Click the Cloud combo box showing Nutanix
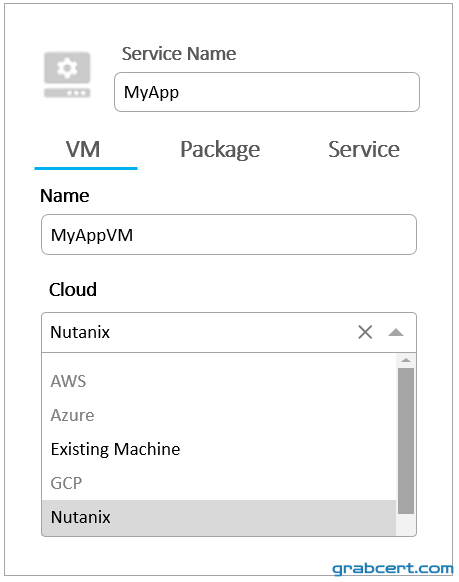The image size is (459, 582). click(229, 332)
